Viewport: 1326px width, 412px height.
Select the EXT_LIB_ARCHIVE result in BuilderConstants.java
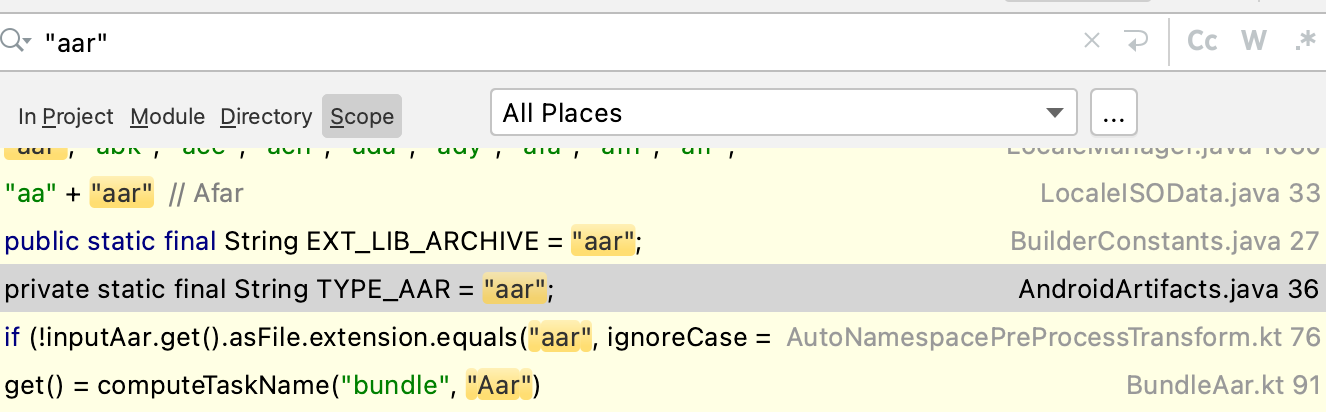pyautogui.click(x=663, y=241)
